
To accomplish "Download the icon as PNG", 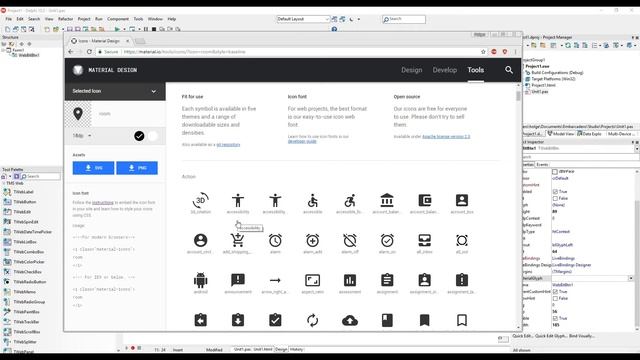I will pyautogui.click(x=137, y=168).
